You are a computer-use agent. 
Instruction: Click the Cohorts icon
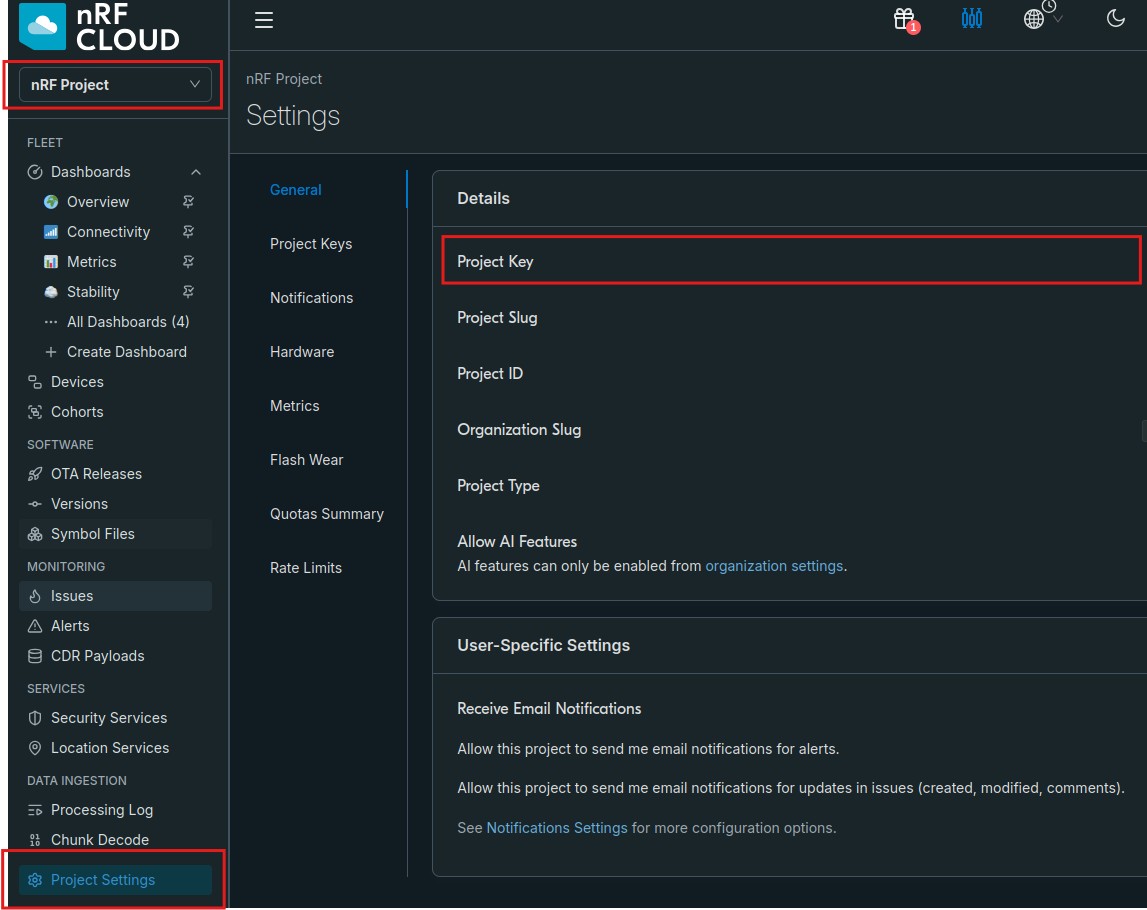34,412
